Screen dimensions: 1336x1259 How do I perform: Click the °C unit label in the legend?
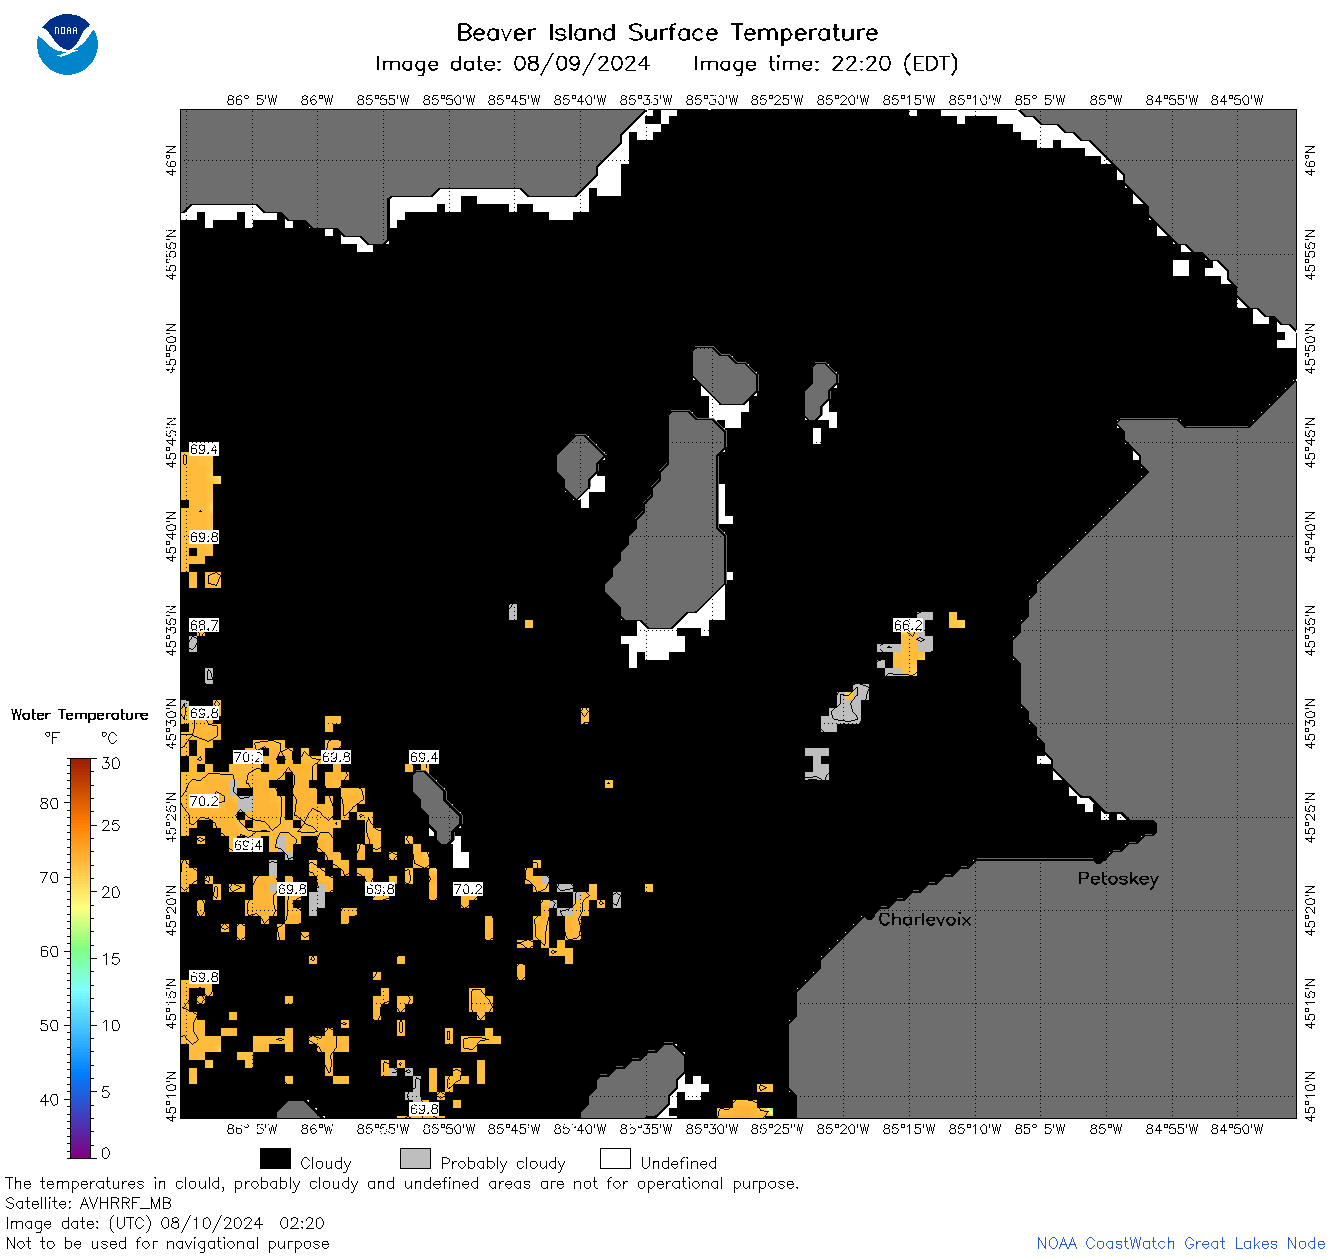(x=109, y=738)
